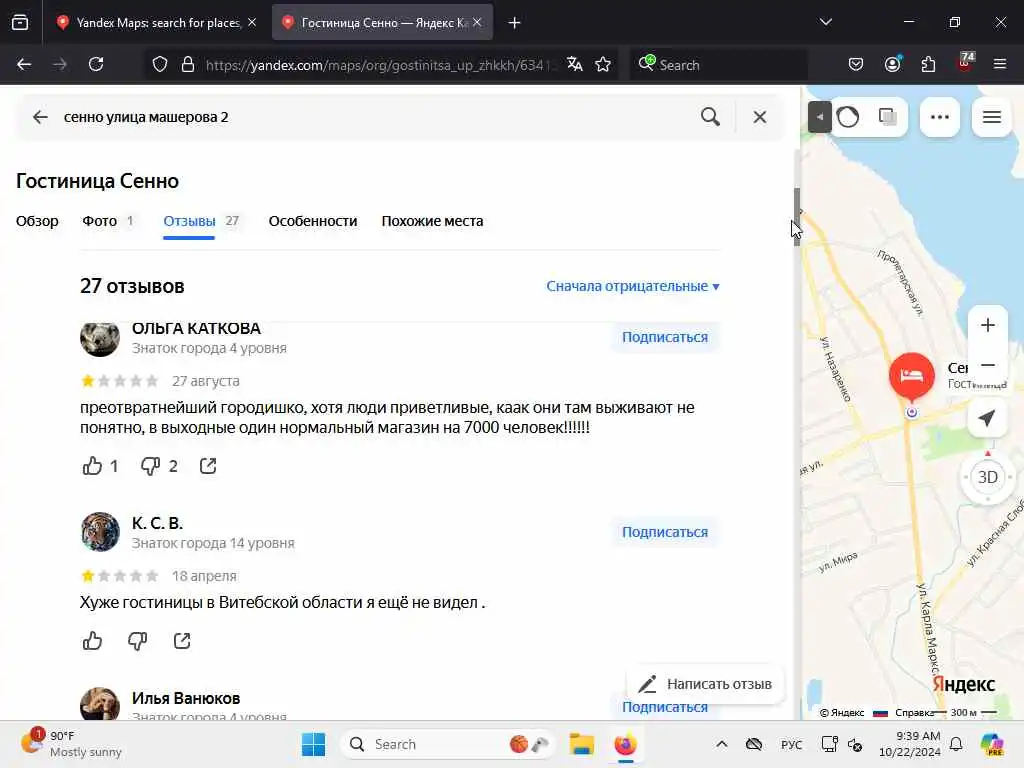
Task: Share the К. С. В. review
Action: tap(182, 641)
